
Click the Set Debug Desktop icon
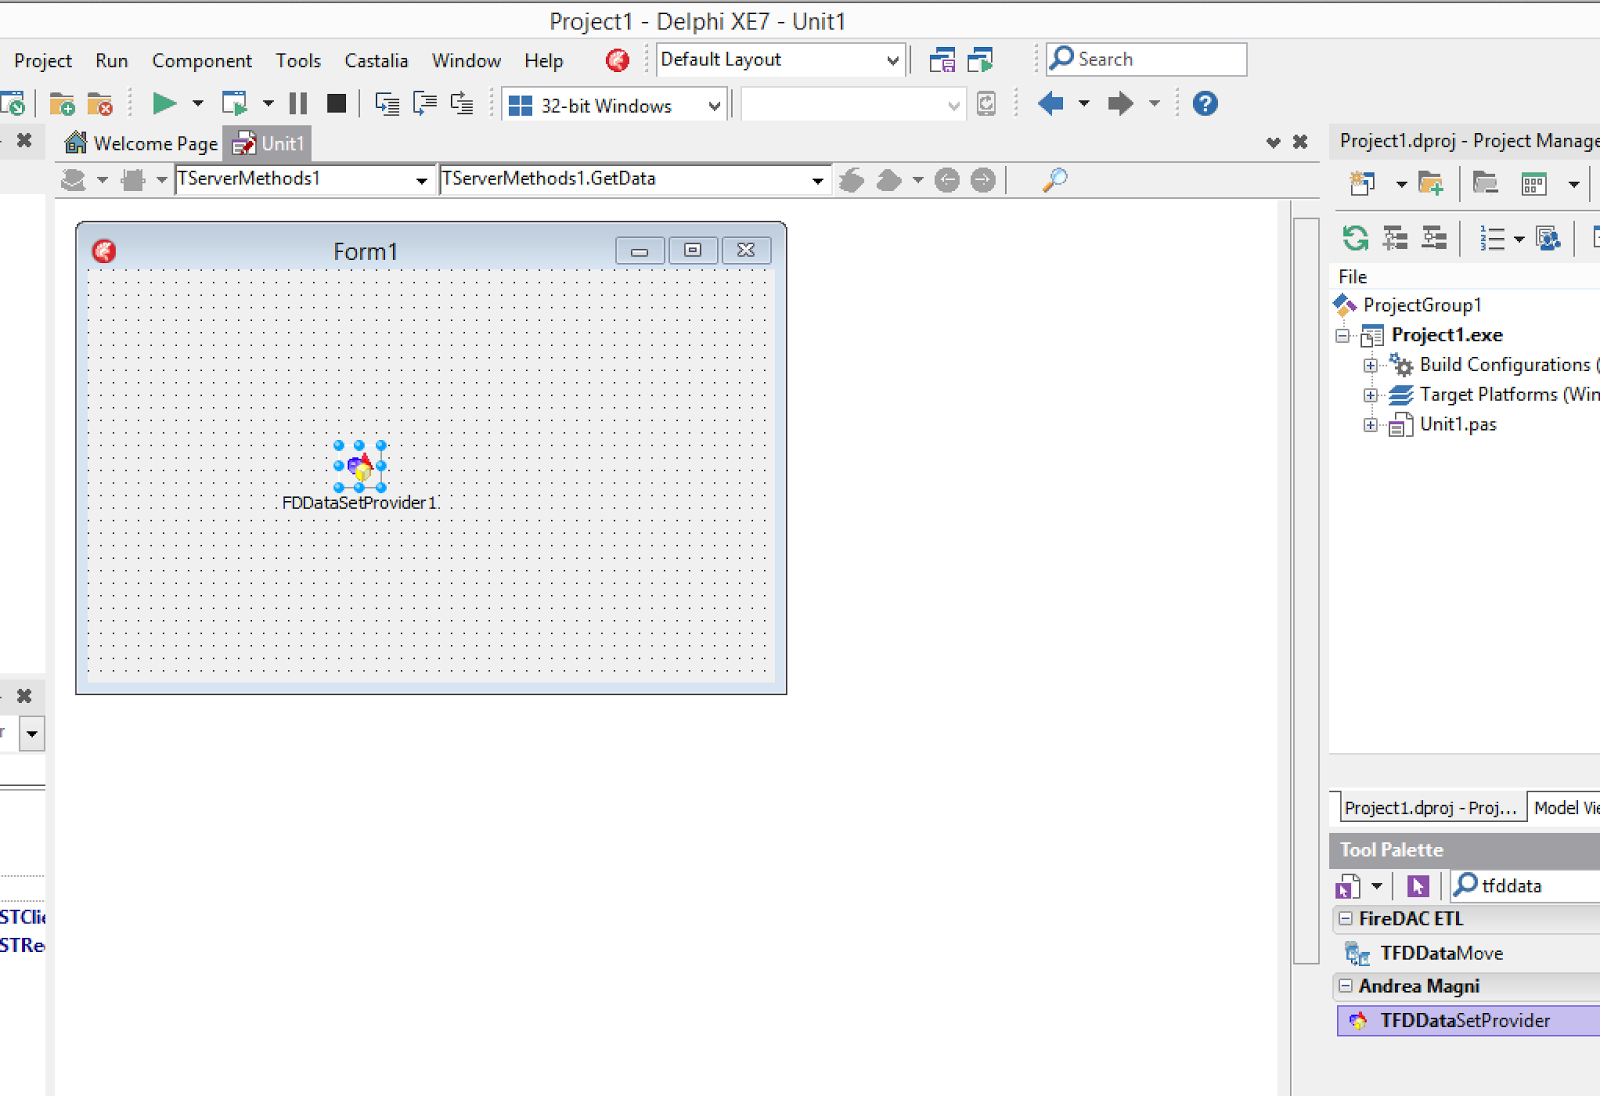pyautogui.click(x=980, y=60)
